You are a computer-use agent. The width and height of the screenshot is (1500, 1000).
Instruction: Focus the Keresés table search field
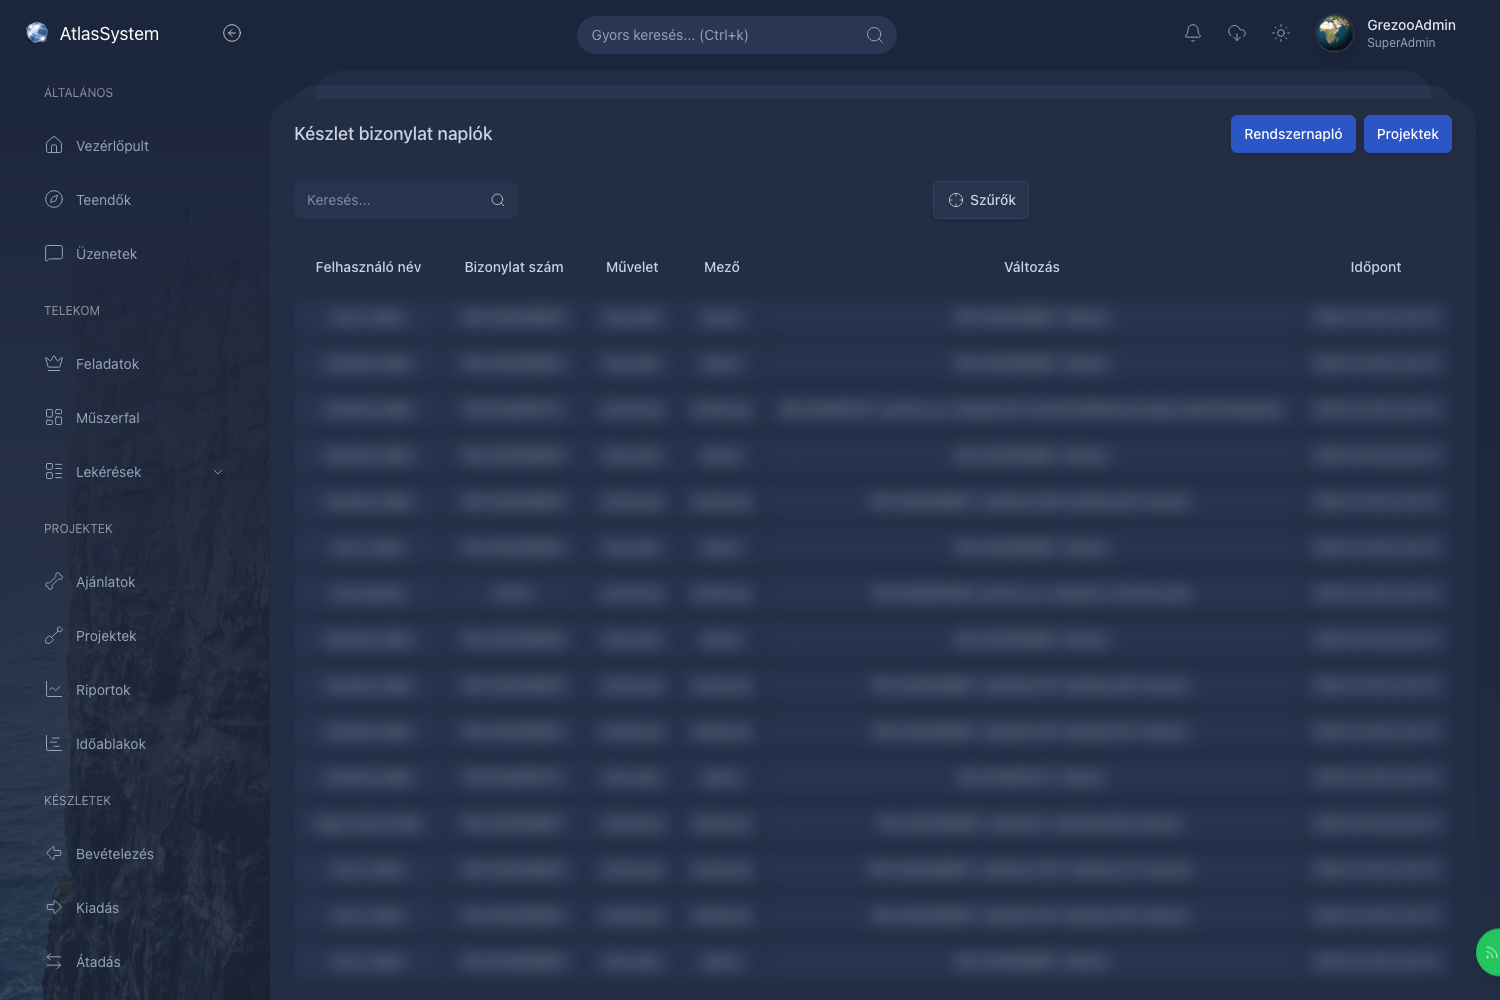coord(405,200)
